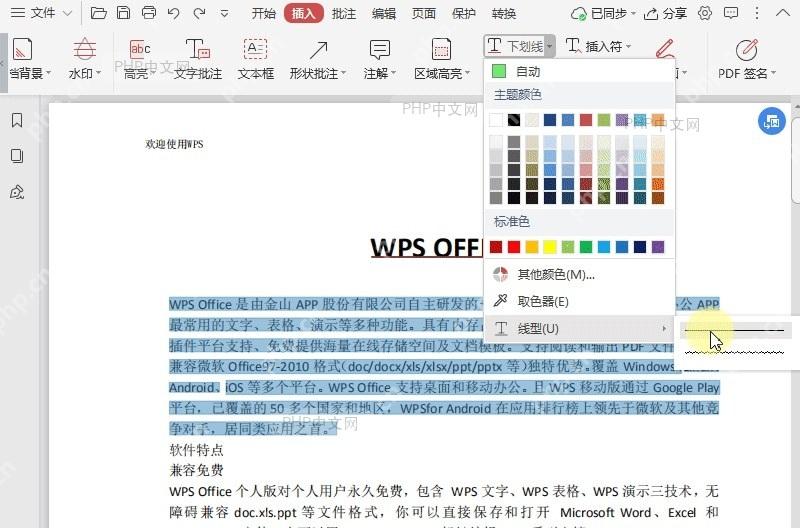This screenshot has height=528, width=800.
Task: Click the undo arrow icon
Action: [x=173, y=13]
